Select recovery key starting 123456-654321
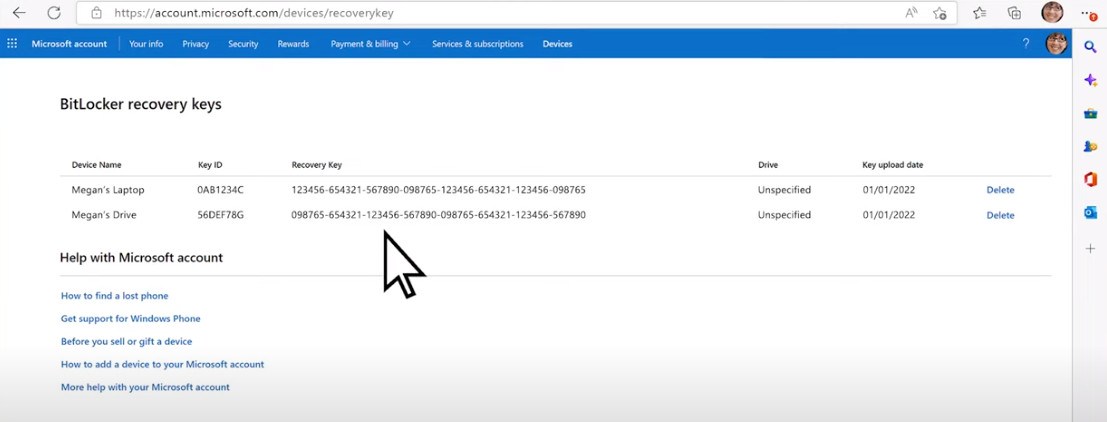 (x=438, y=190)
